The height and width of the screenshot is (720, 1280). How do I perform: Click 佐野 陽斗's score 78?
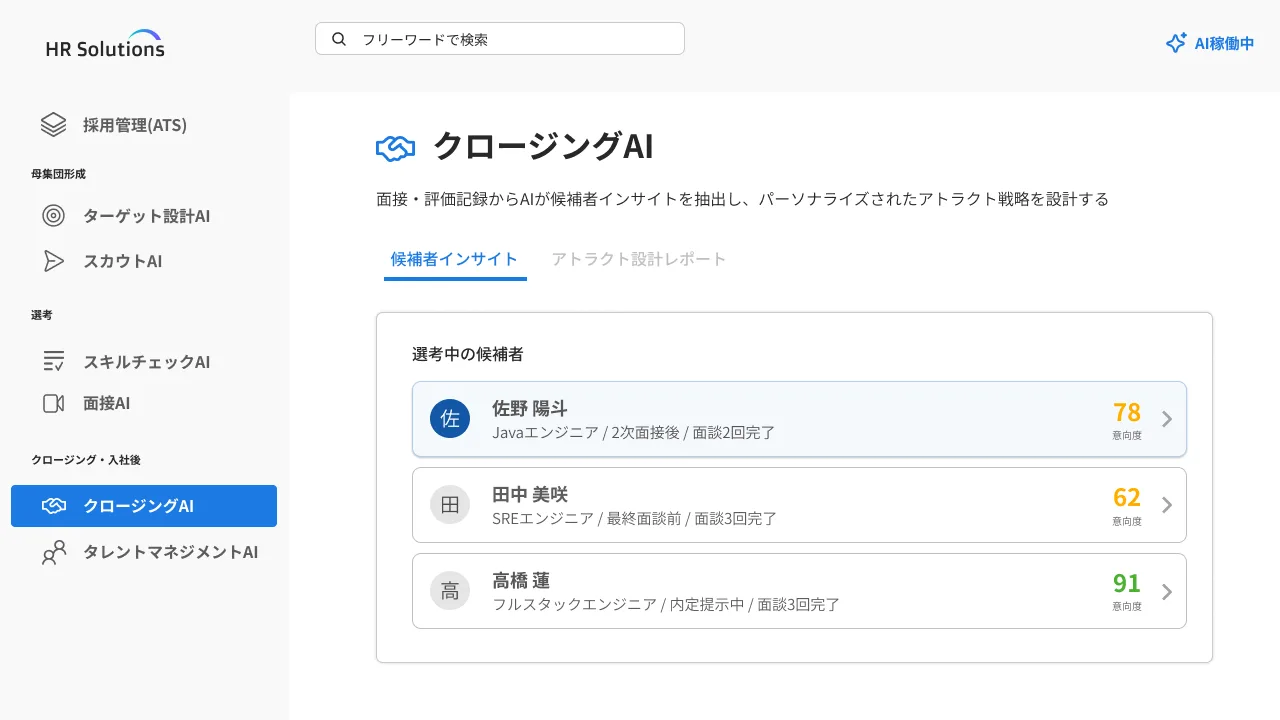point(1127,412)
